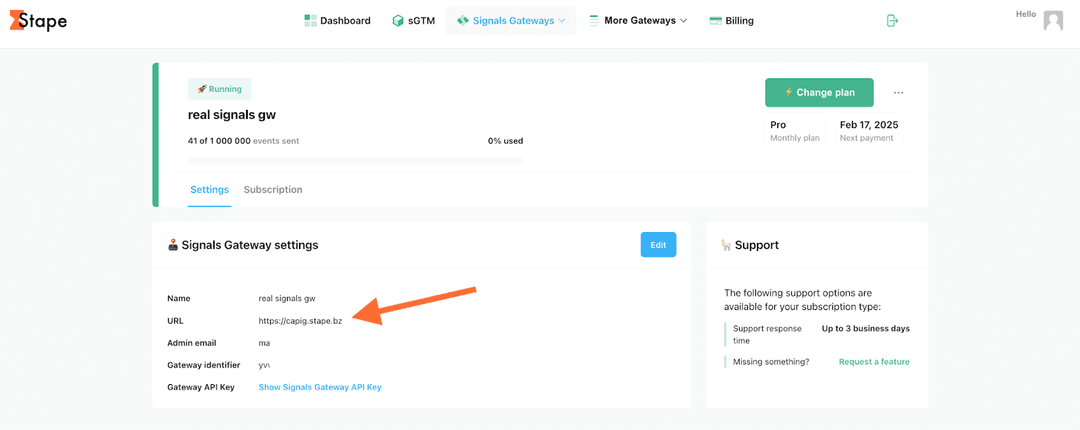Click the Request a feature link
This screenshot has height=430, width=1080.
tap(874, 362)
